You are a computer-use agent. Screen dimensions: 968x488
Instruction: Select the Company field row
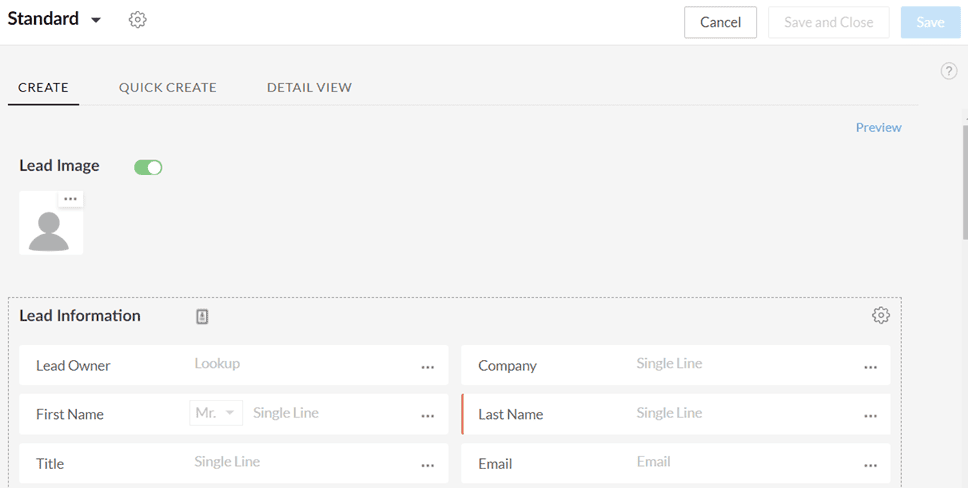[676, 365]
